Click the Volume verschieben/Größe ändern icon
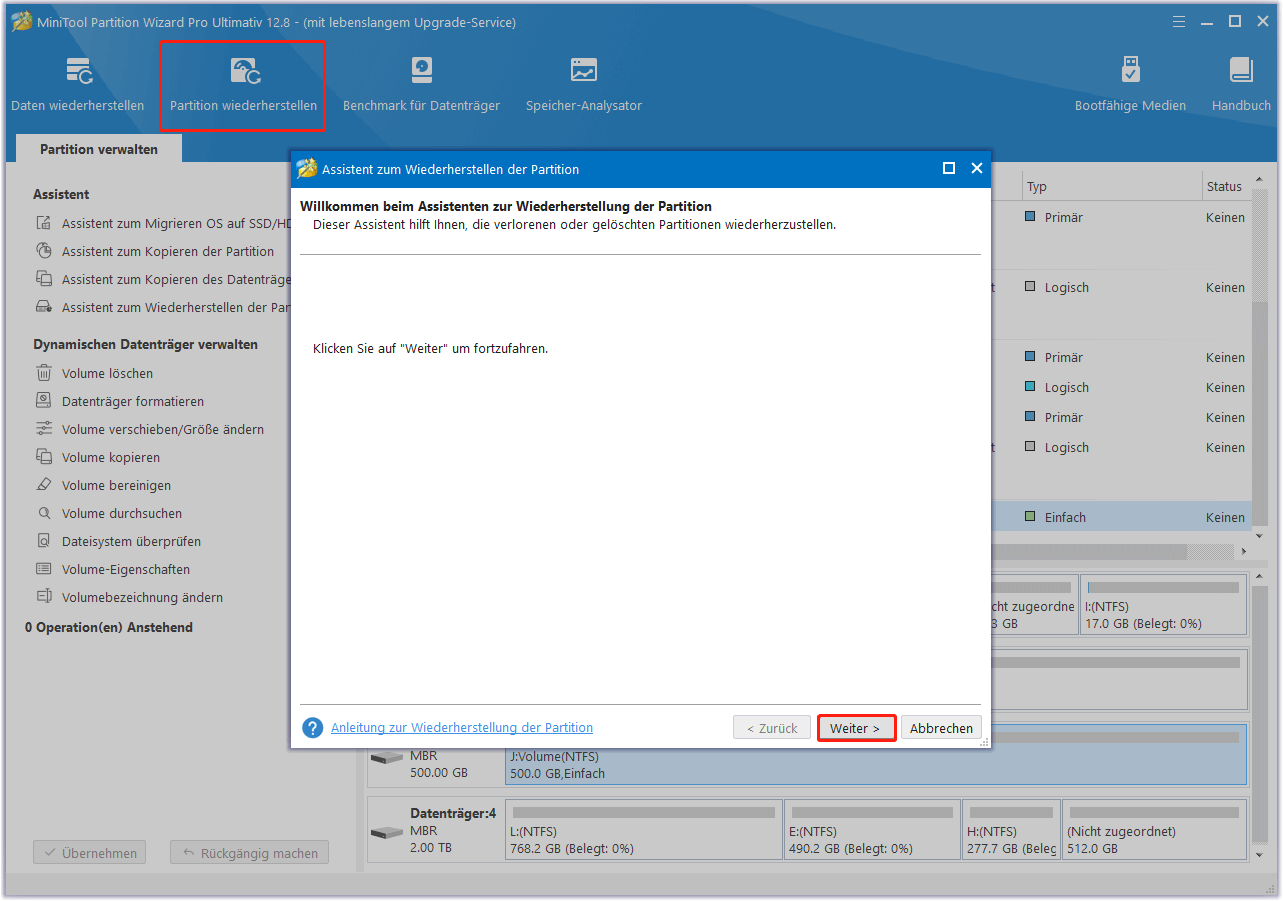This screenshot has width=1283, height=901. (44, 429)
